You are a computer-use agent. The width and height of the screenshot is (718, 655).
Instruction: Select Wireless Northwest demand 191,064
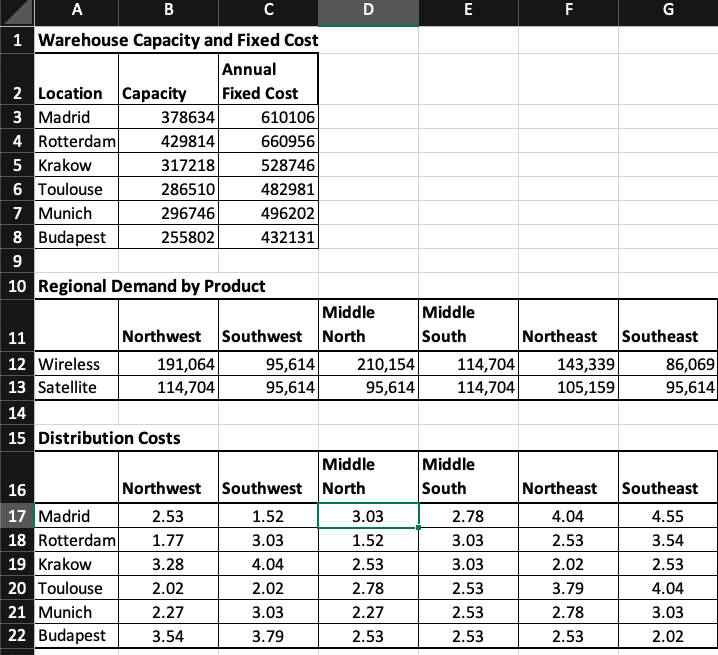(x=169, y=364)
